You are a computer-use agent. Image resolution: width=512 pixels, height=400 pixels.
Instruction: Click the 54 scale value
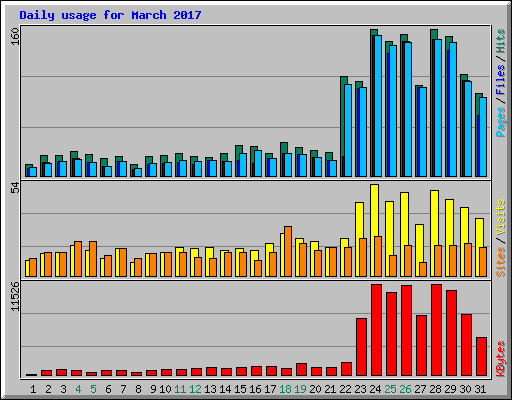[15, 189]
